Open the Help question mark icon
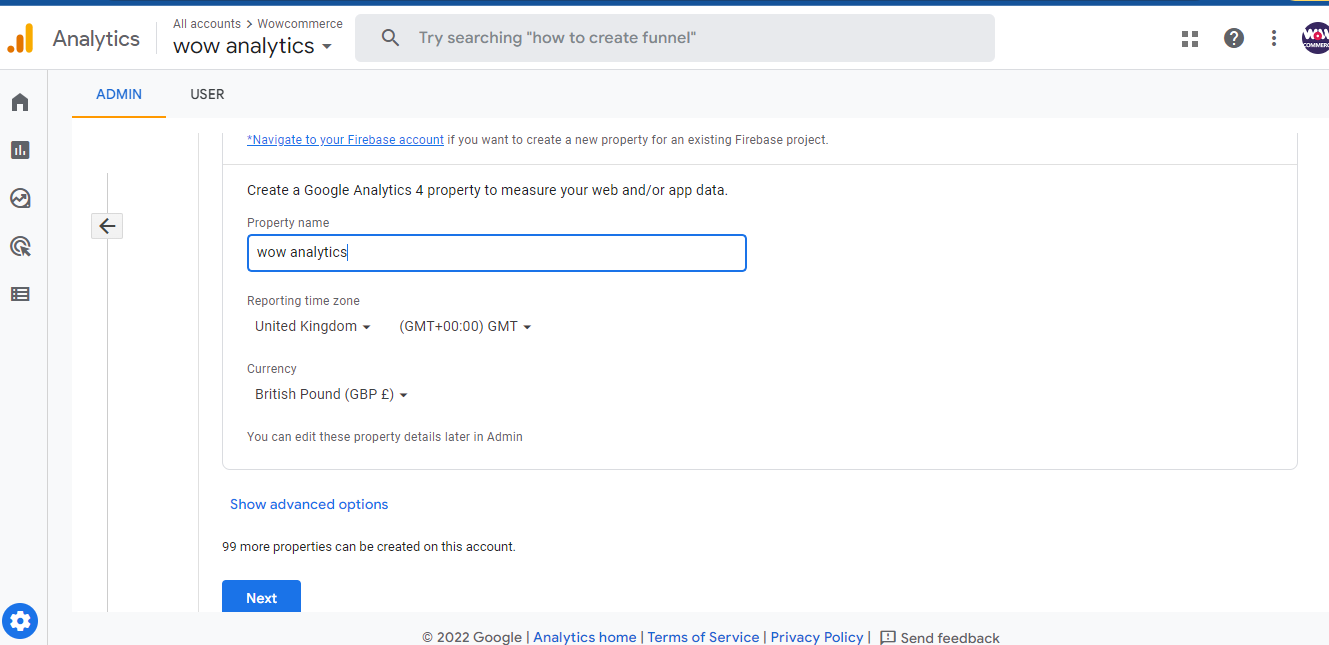 tap(1234, 38)
